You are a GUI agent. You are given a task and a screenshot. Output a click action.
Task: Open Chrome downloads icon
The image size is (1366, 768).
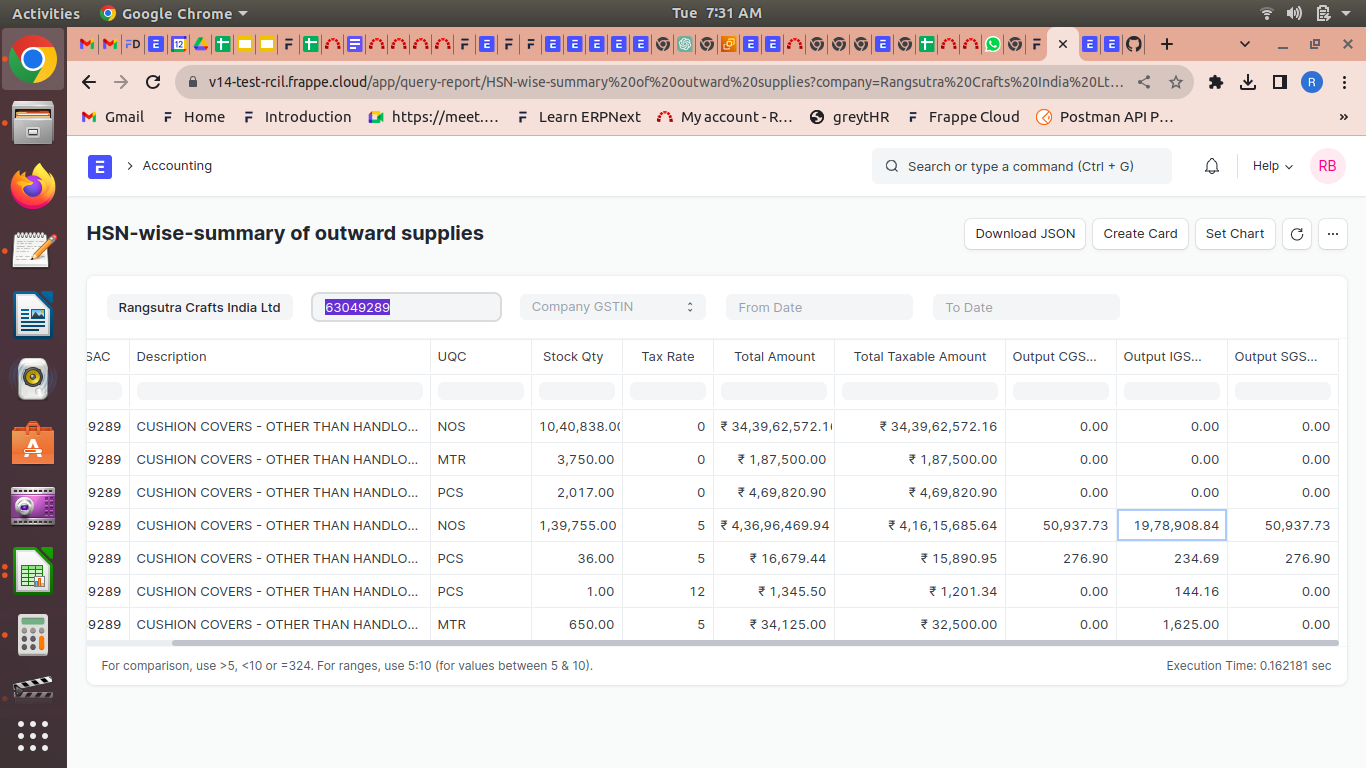1248,82
